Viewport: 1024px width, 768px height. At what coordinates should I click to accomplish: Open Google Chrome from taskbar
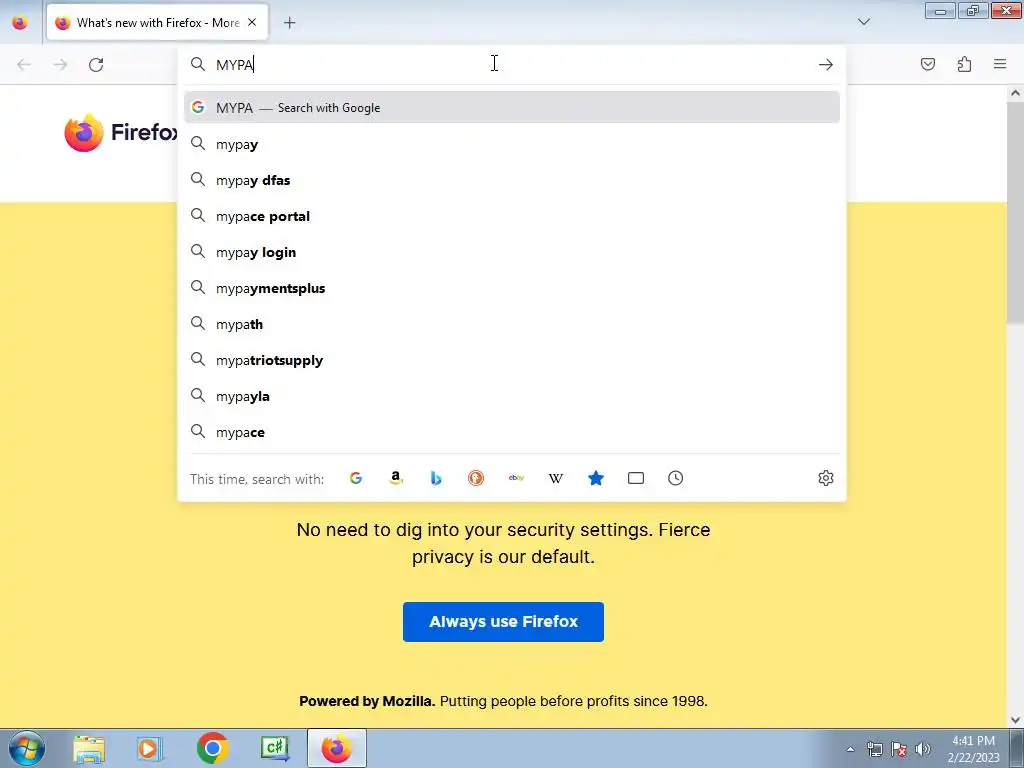212,748
